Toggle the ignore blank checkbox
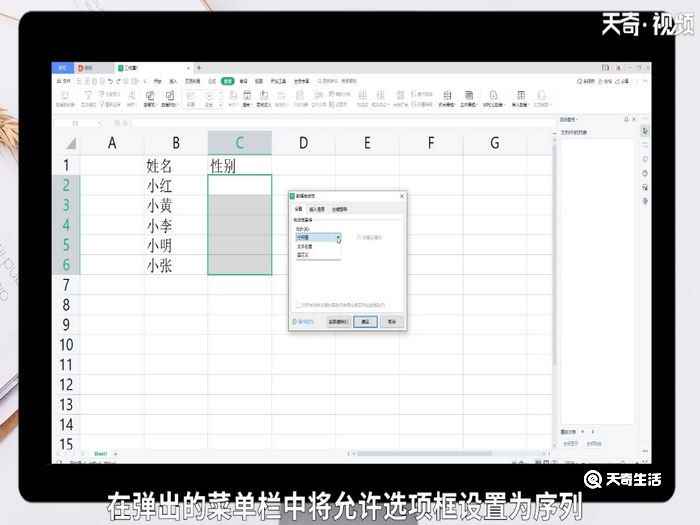The image size is (700, 525). [360, 237]
